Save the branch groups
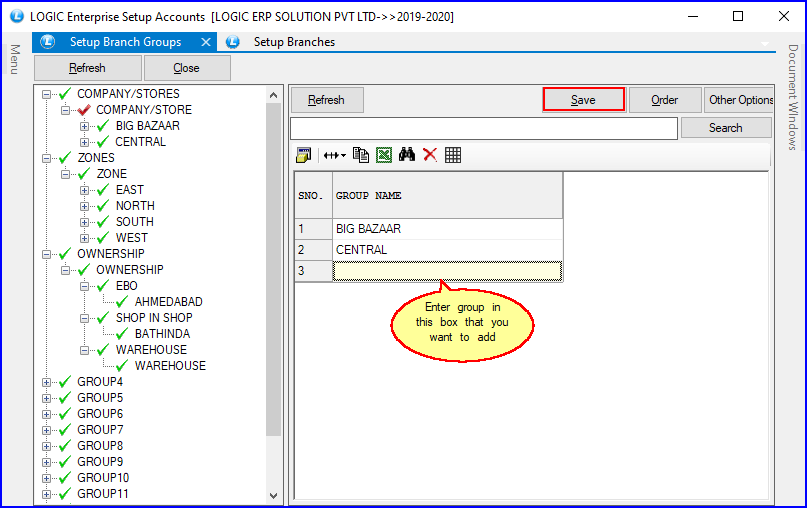This screenshot has height=508, width=807. click(x=584, y=100)
